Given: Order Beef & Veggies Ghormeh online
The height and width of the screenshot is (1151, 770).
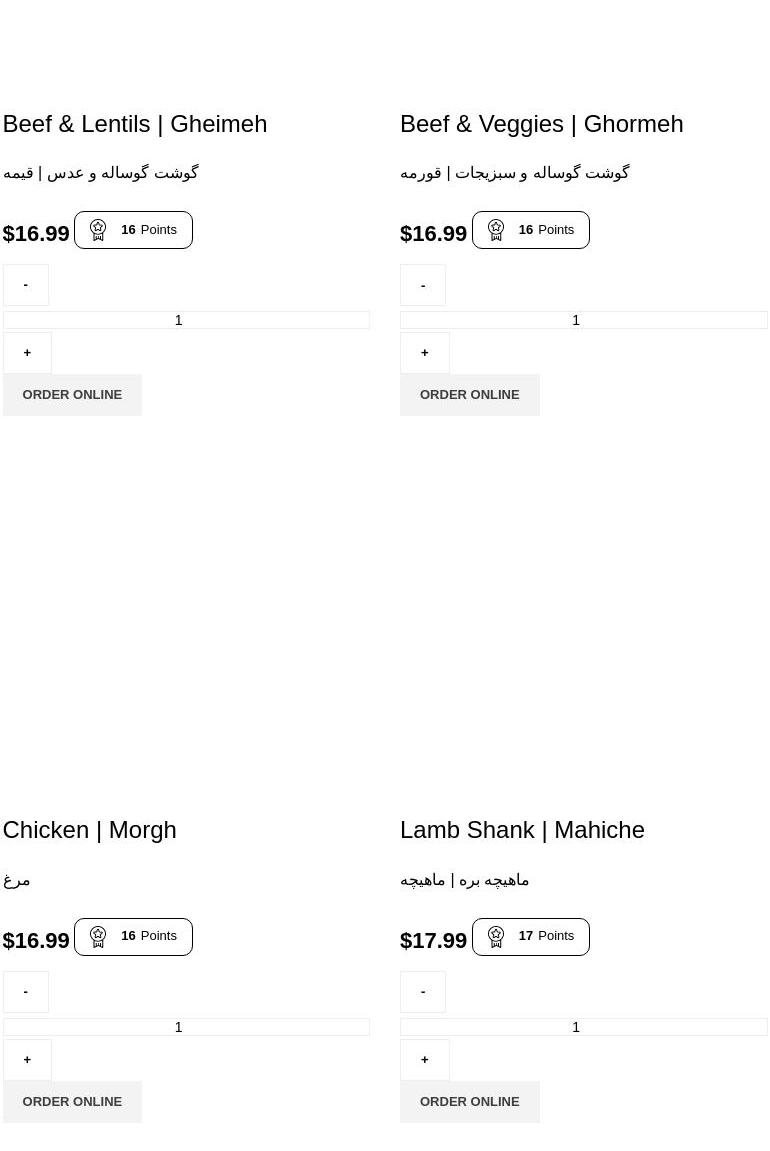Looking at the screenshot, I should [x=470, y=395].
